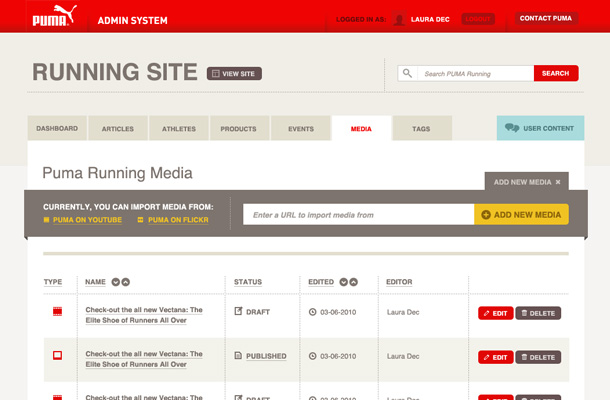Click the Published status link
Viewport: 610px width, 400px height.
coord(266,356)
